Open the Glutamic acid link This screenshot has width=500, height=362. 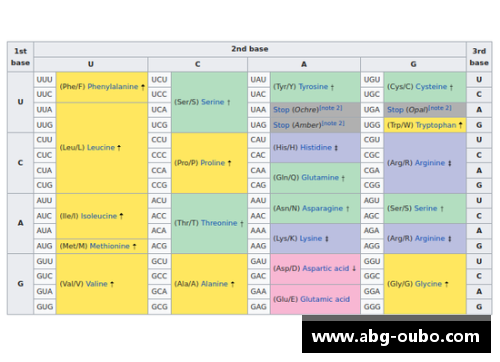(325, 299)
